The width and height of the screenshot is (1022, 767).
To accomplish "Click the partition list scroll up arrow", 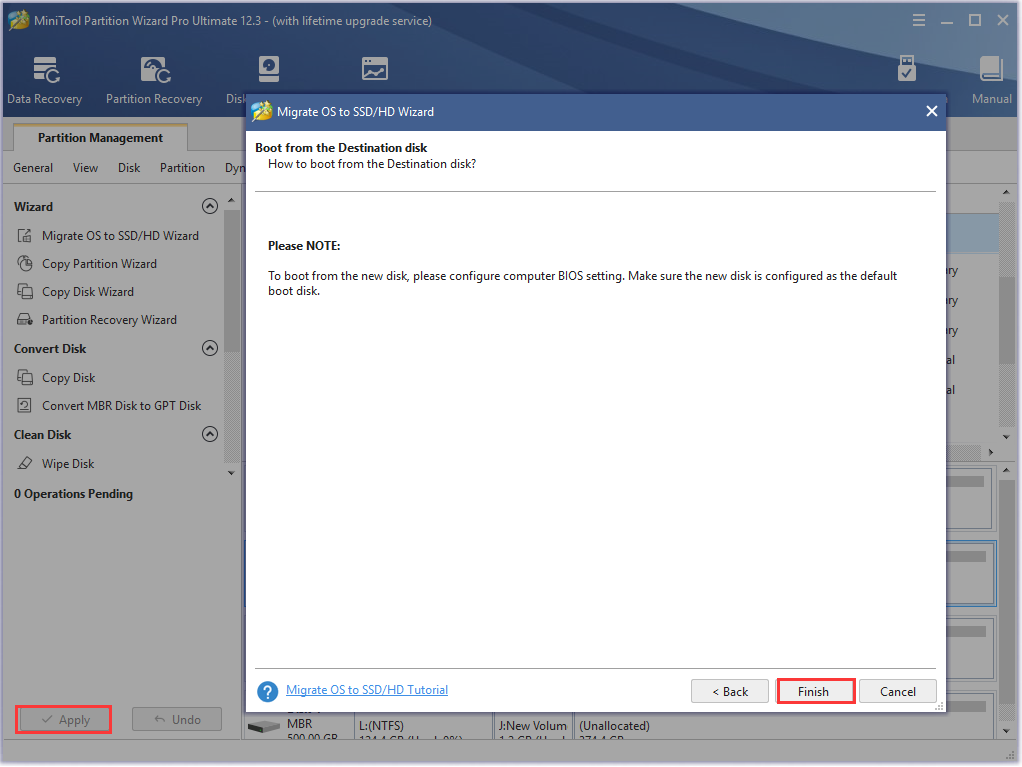I will pyautogui.click(x=1006, y=192).
